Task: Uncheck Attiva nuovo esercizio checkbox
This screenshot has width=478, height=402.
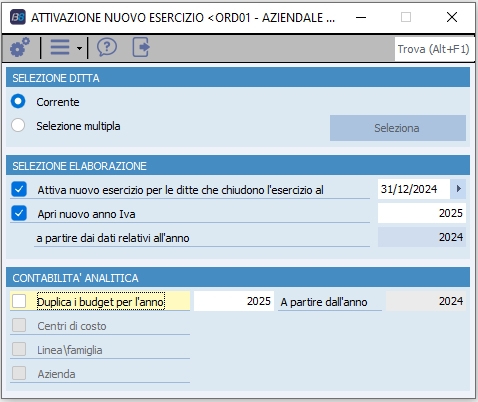Action: (19, 189)
